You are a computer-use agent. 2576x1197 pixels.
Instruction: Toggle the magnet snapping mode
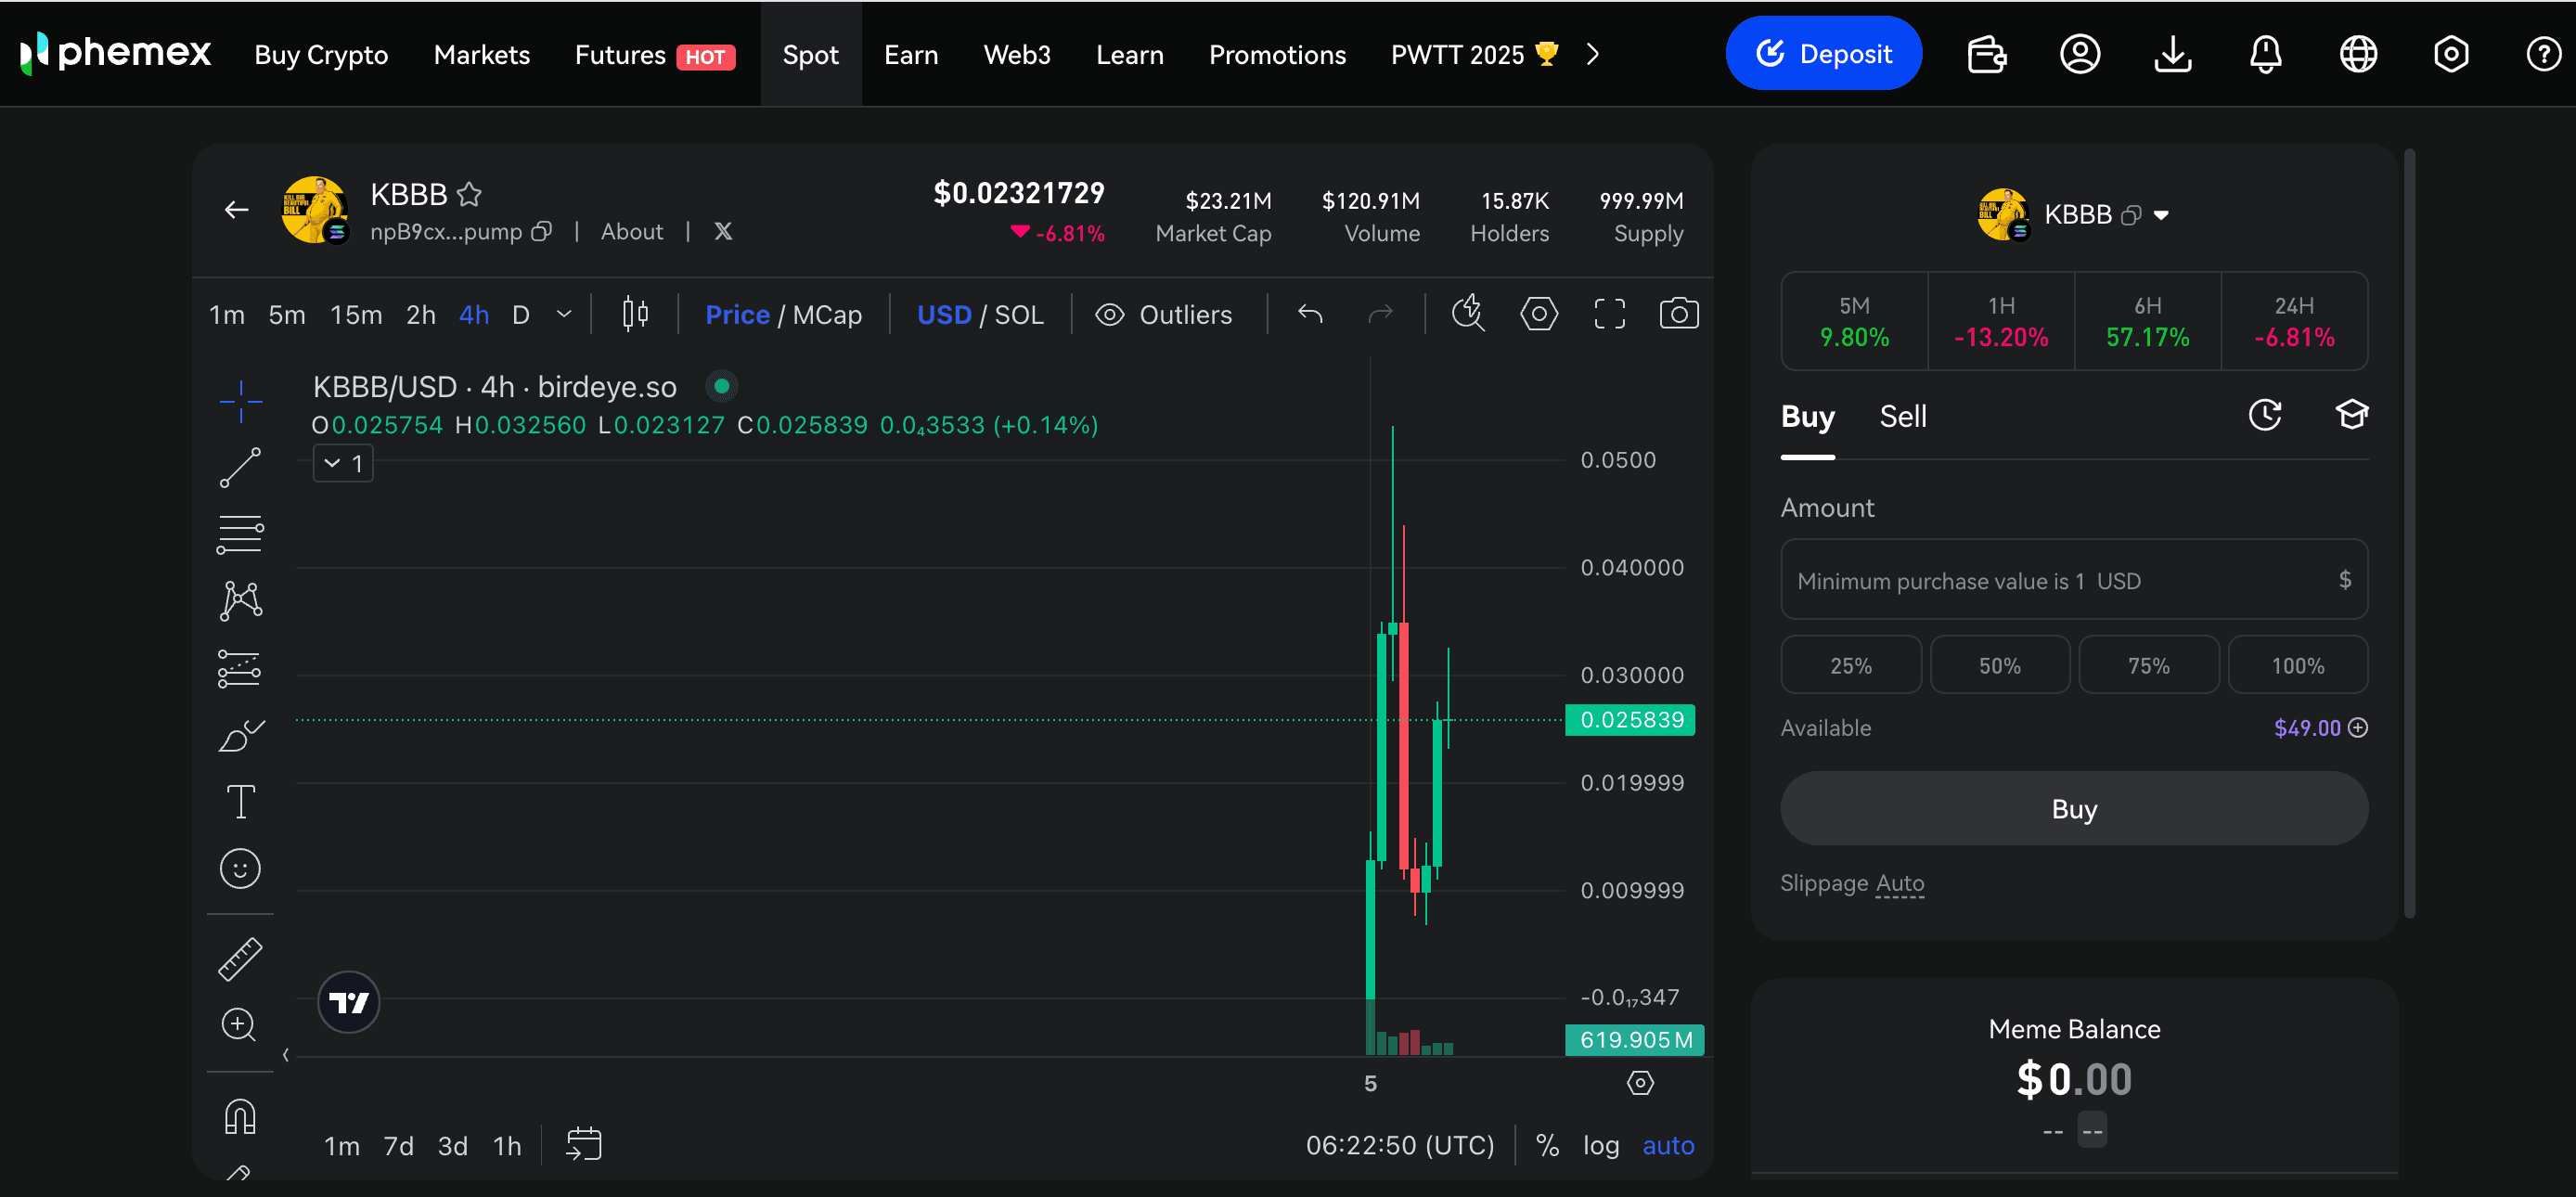[240, 1116]
